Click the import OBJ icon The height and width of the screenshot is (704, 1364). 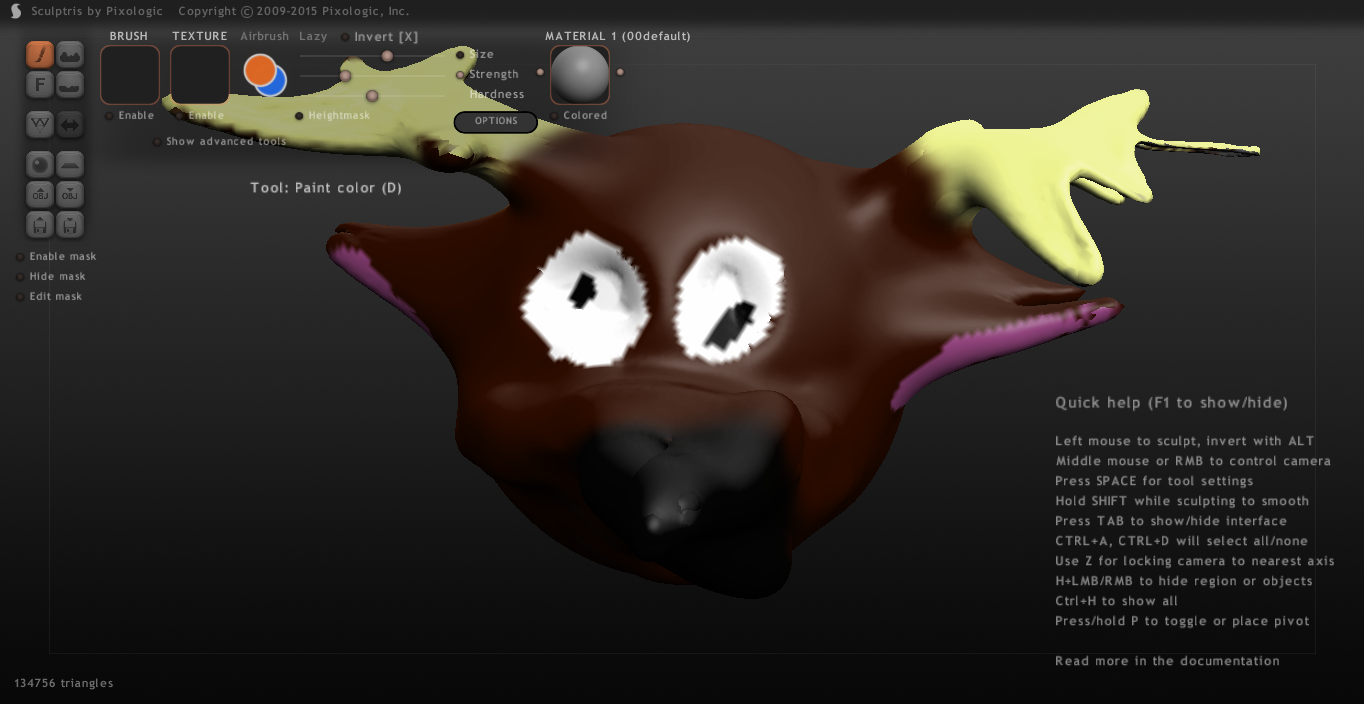[x=40, y=194]
